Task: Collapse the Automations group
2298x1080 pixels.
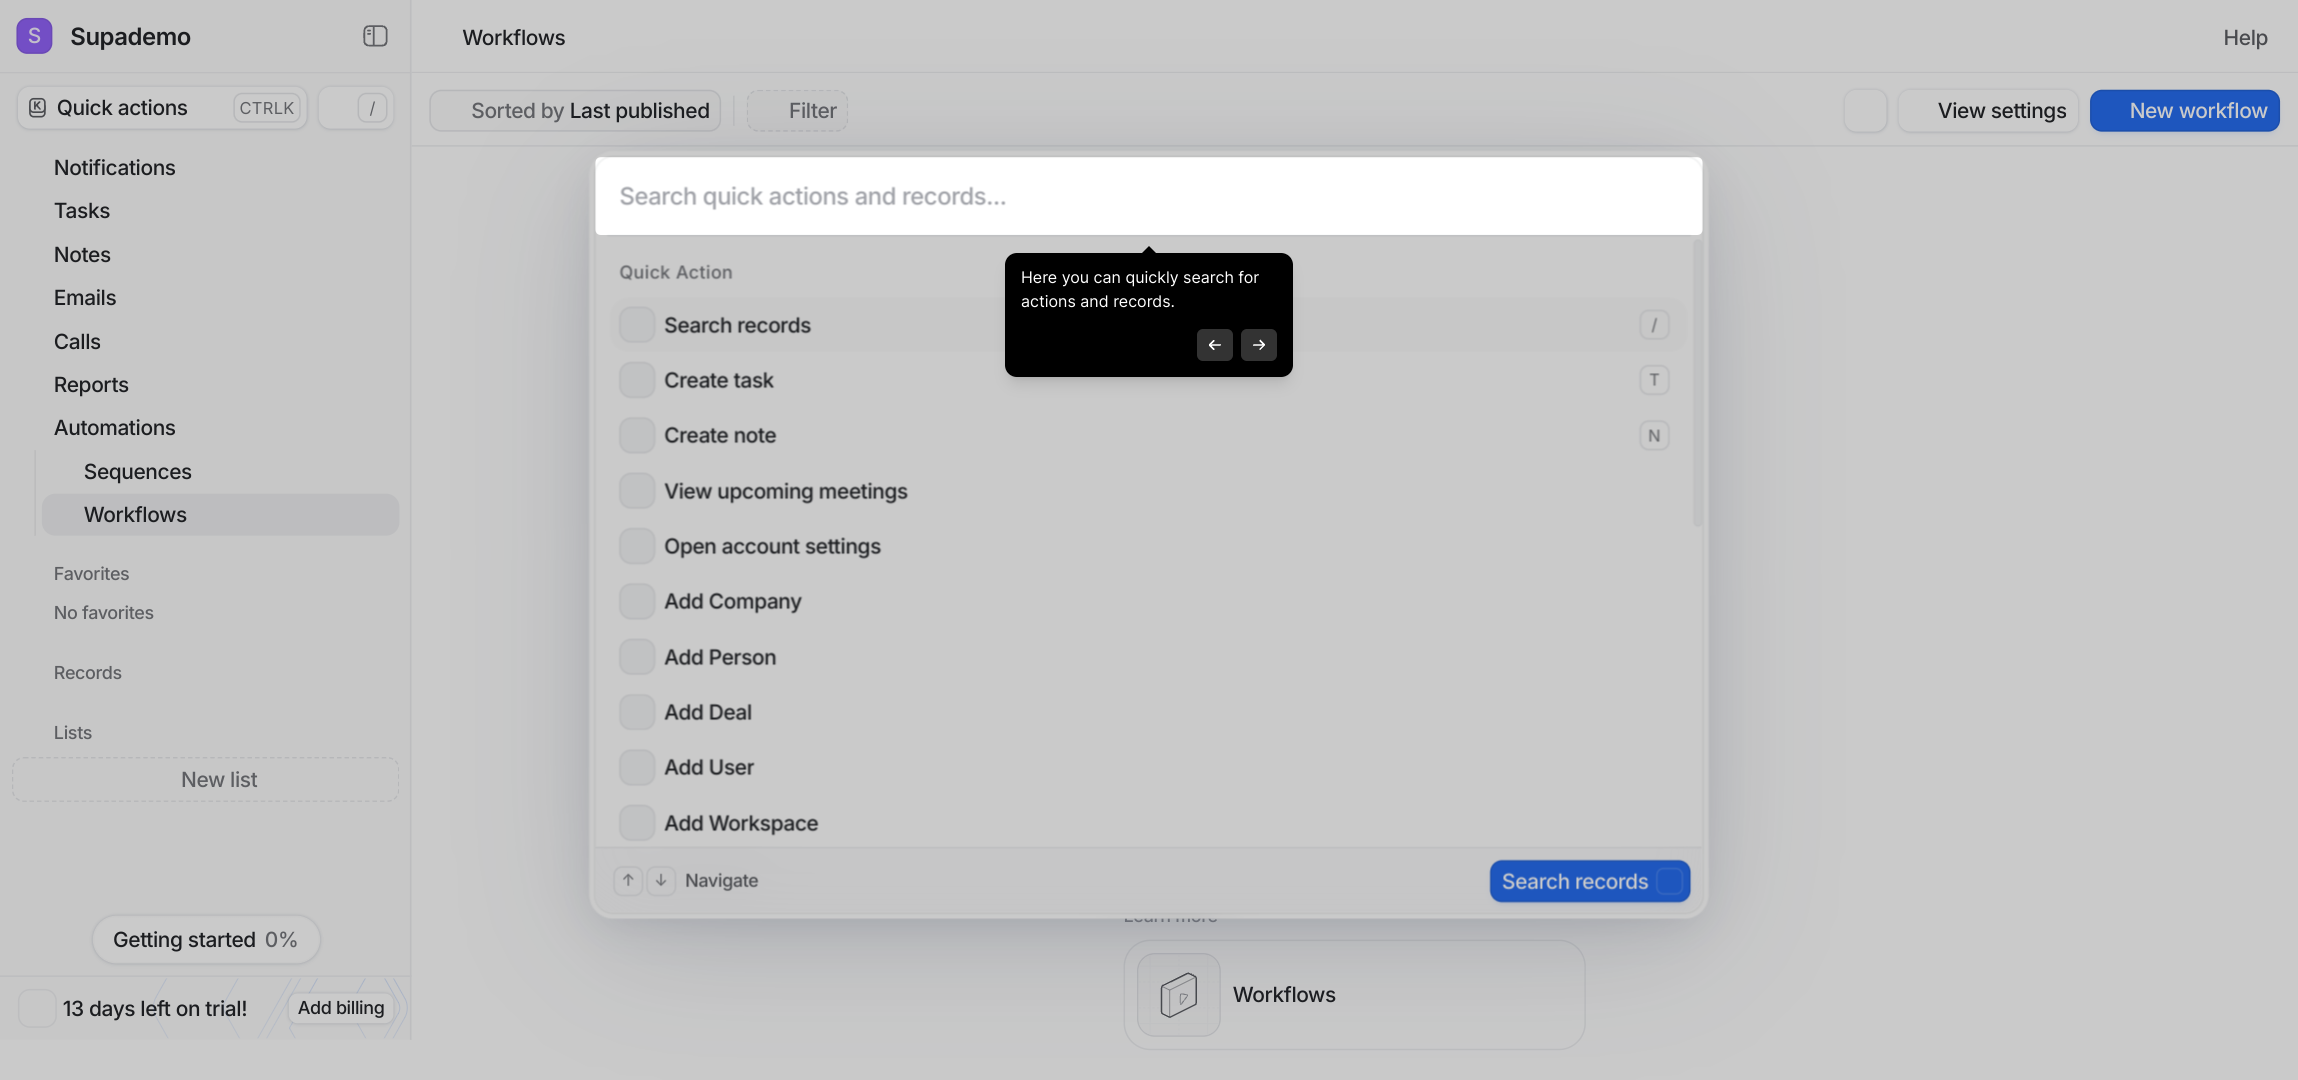Action: (x=115, y=428)
